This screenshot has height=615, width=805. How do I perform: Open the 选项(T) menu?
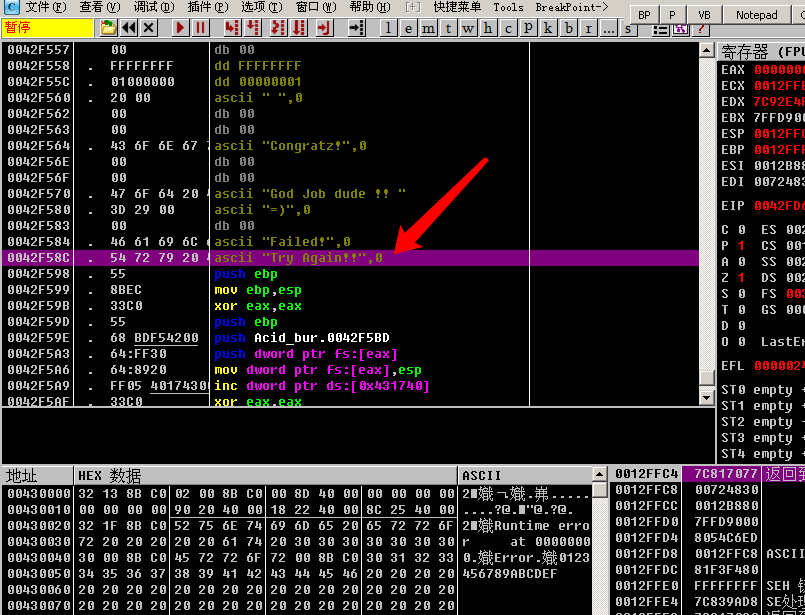tap(262, 7)
